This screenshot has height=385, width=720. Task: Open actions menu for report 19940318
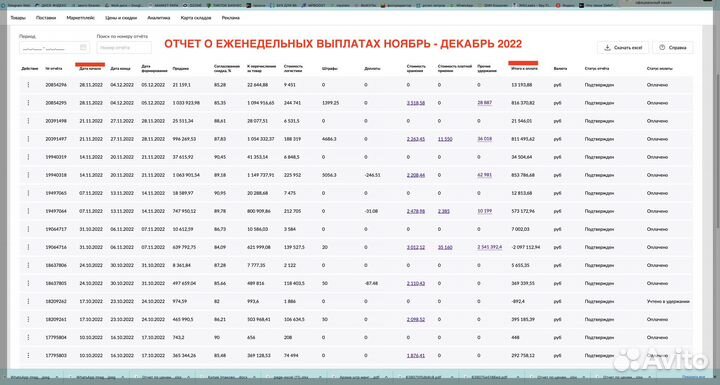point(28,175)
